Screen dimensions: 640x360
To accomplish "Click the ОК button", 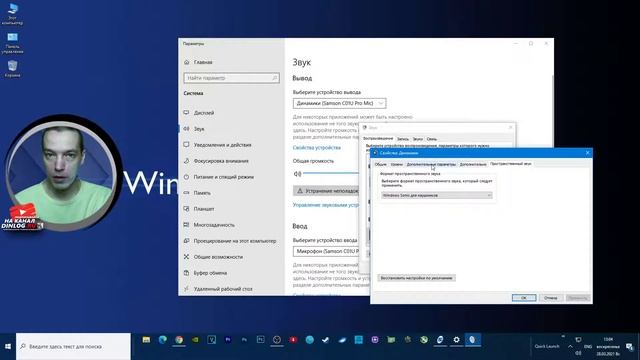I will click(524, 298).
